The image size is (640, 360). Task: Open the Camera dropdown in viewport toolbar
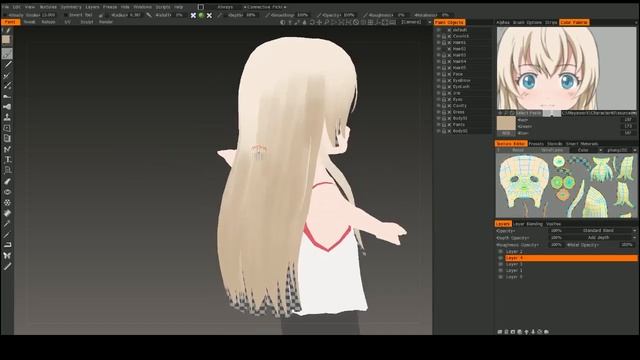(x=416, y=22)
